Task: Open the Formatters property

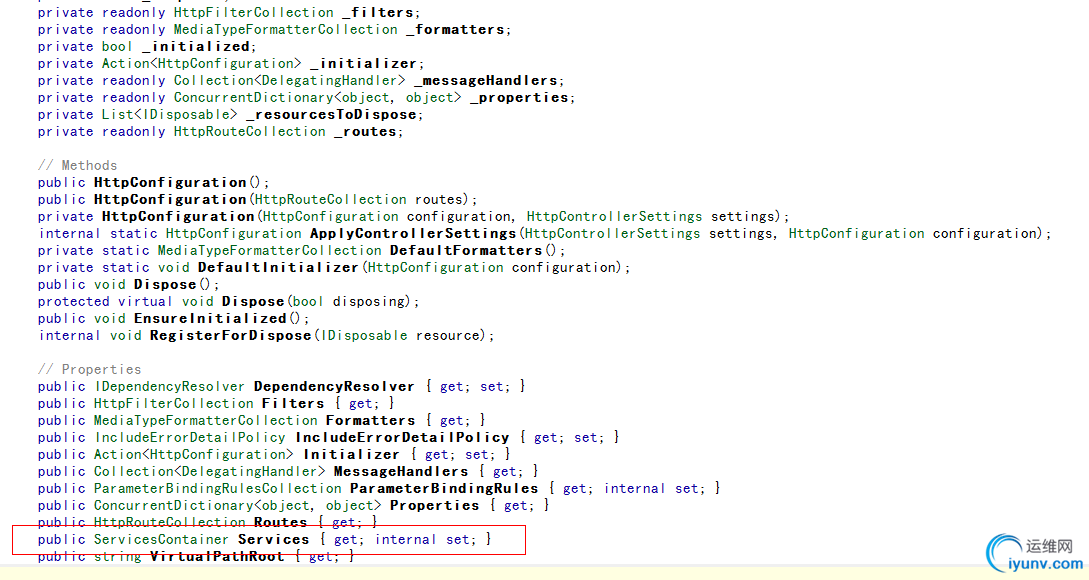Action: click(x=370, y=420)
